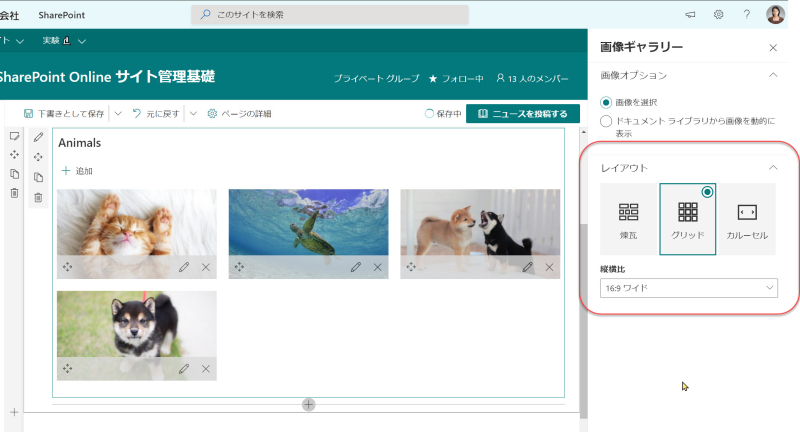Click the megaphone icon in the header
Image resolution: width=800 pixels, height=432 pixels.
[x=690, y=15]
